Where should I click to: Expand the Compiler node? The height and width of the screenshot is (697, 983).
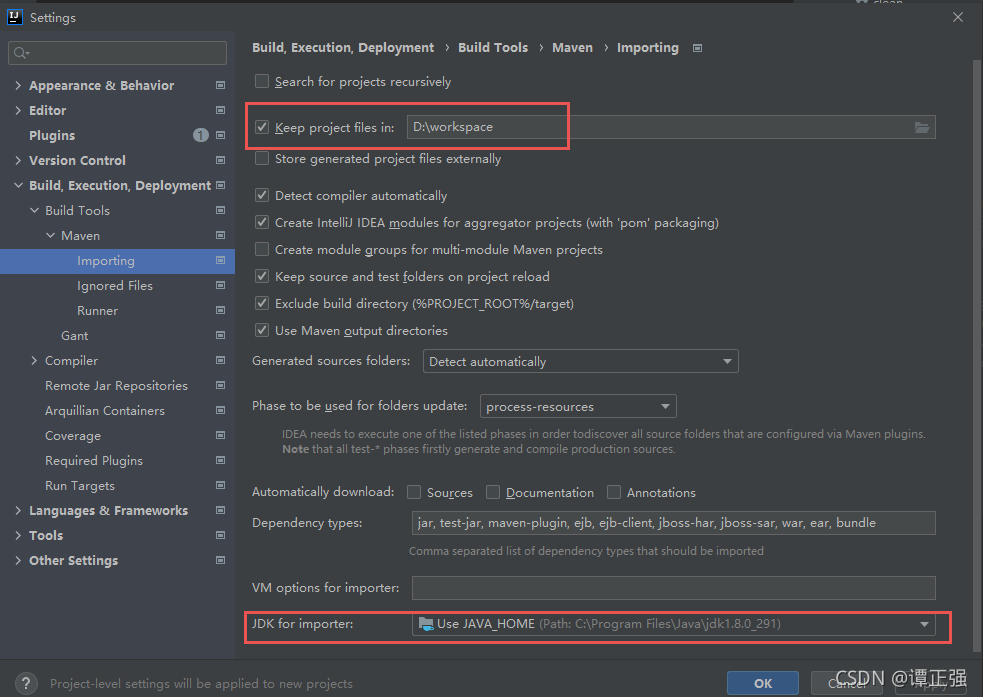(34, 361)
